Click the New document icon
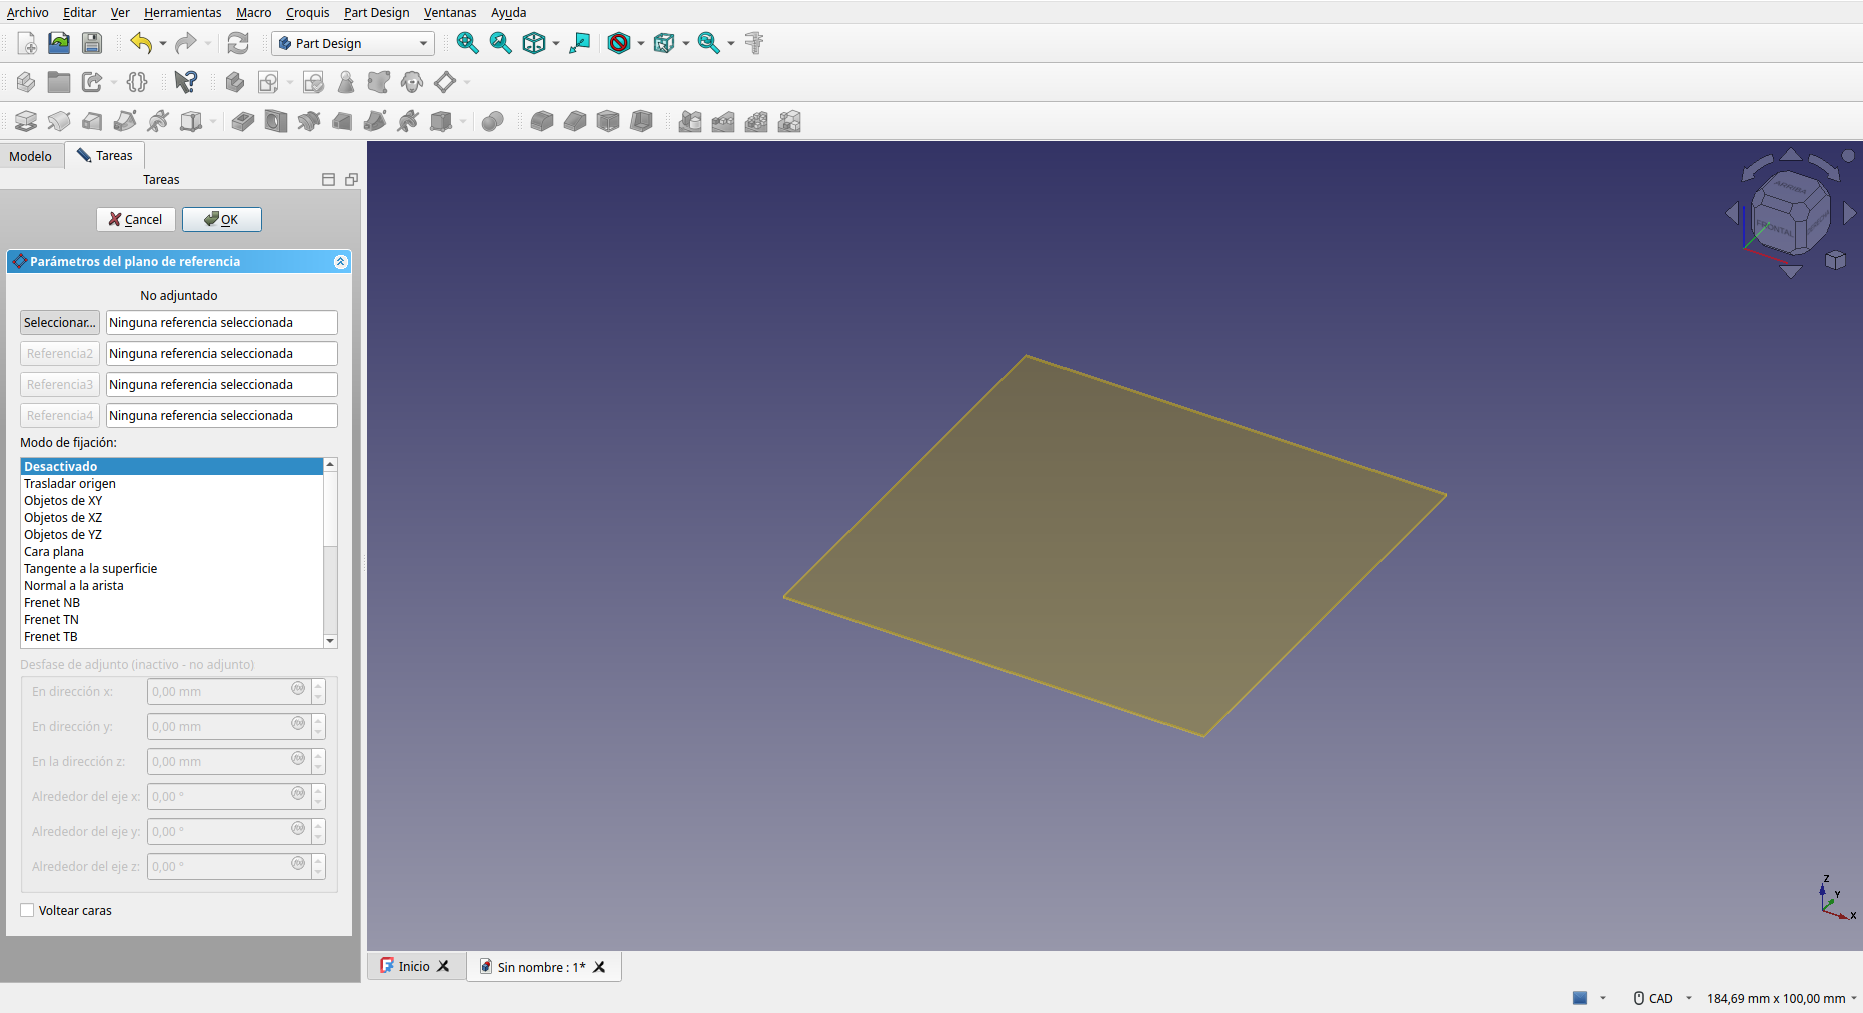Image resolution: width=1863 pixels, height=1013 pixels. click(x=27, y=43)
